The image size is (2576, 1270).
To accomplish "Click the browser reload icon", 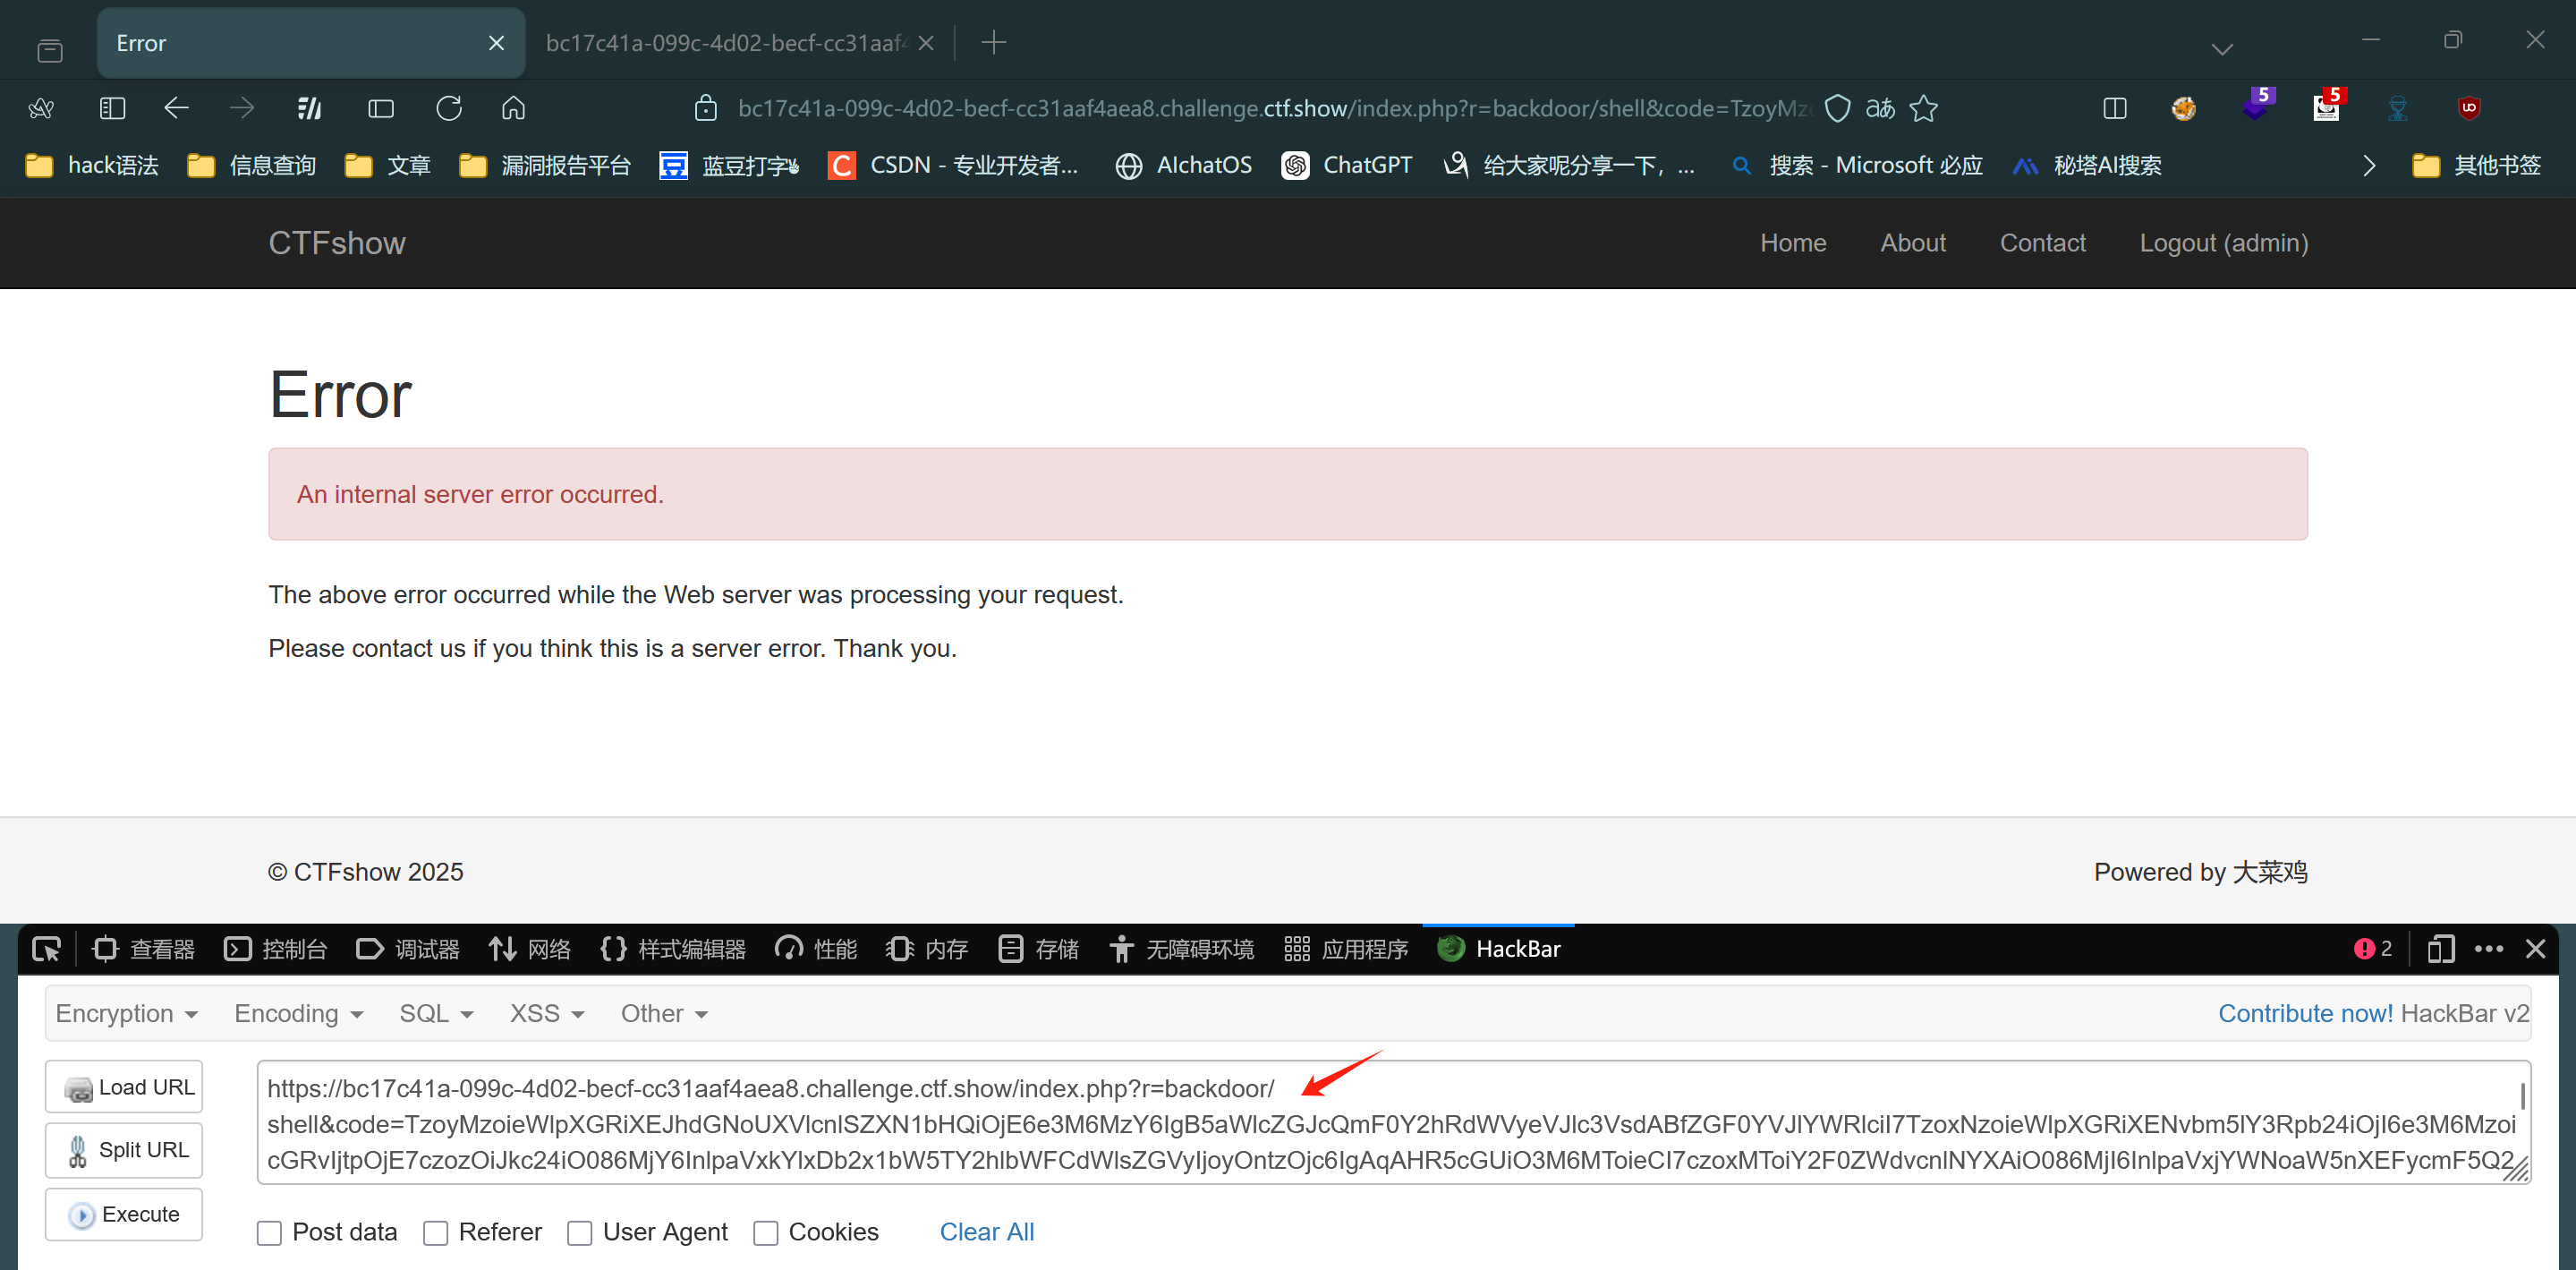I will [449, 108].
